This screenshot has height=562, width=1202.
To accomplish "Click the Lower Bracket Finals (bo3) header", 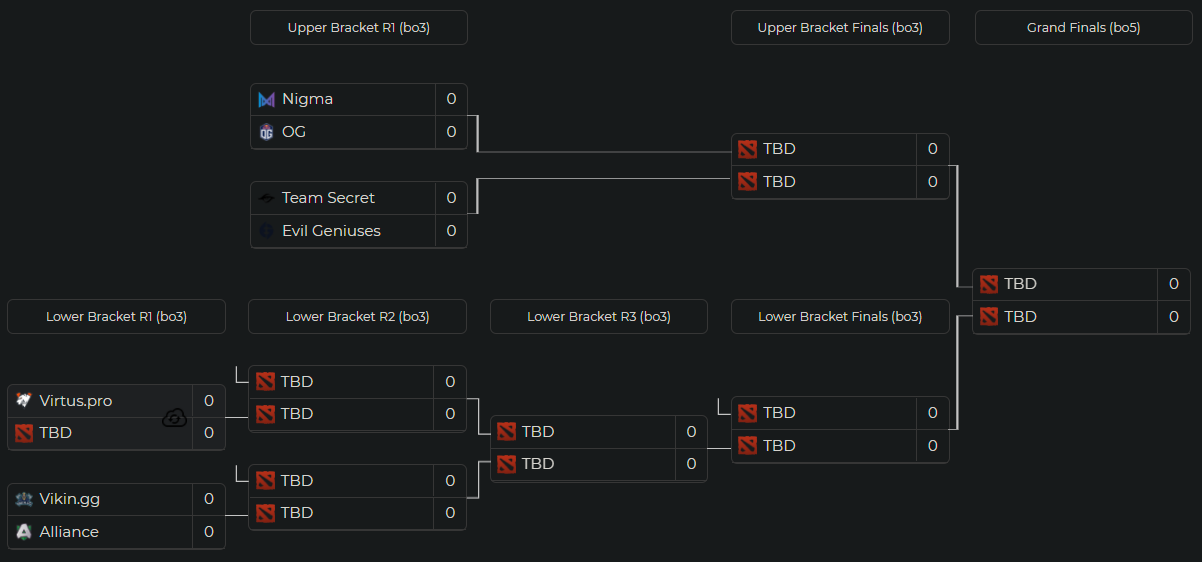I will point(840,317).
